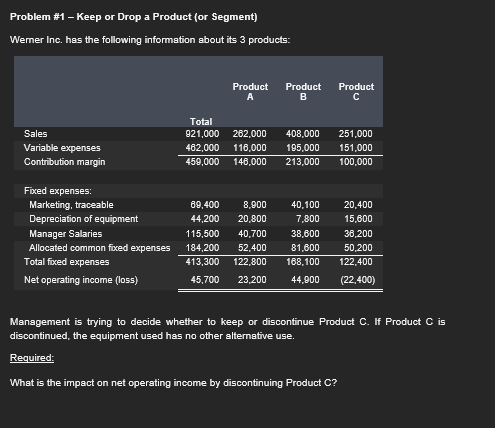Click total variable expenses 462,000
This screenshot has width=495, height=428.
click(x=202, y=148)
